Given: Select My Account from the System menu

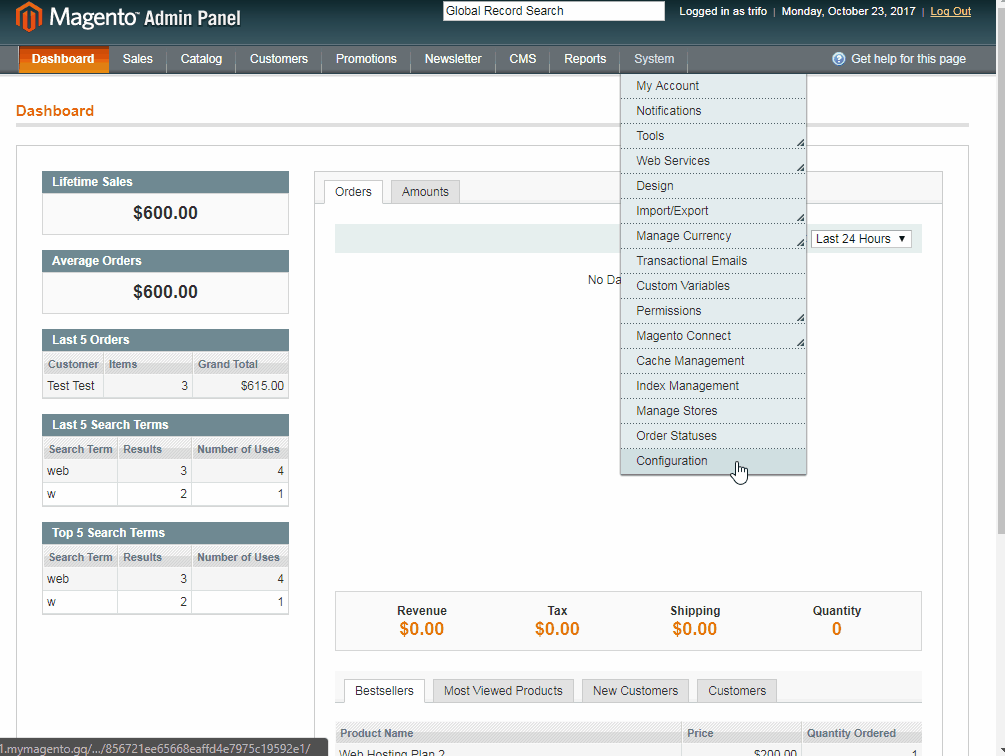Looking at the screenshot, I should click(x=666, y=85).
